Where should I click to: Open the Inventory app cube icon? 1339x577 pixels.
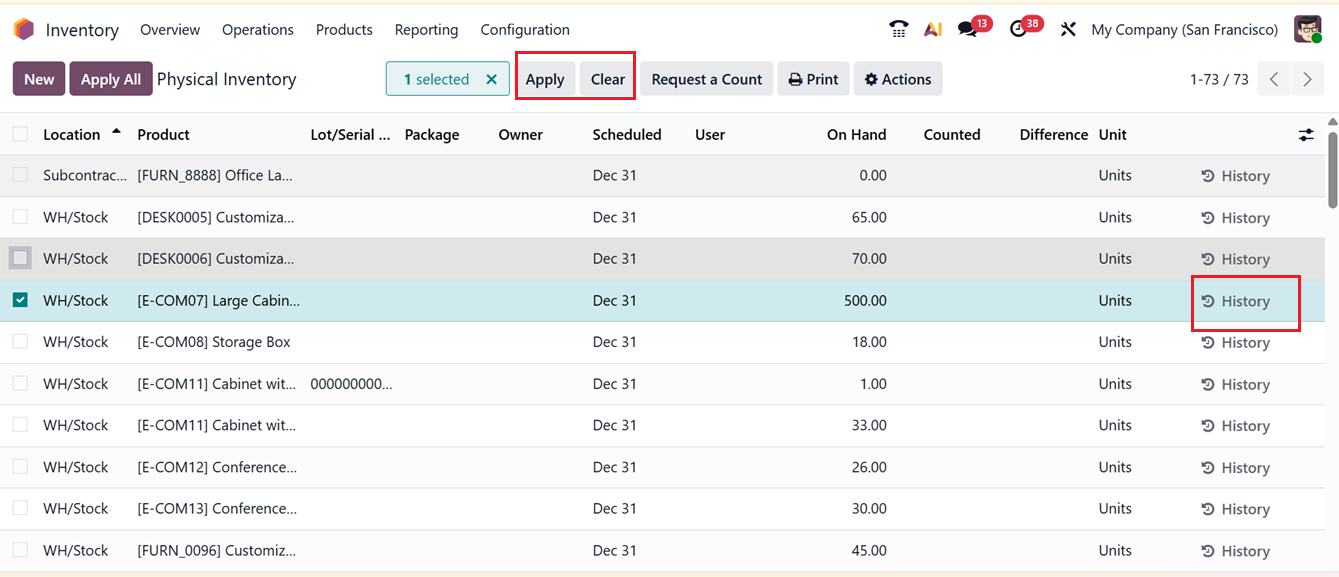(x=23, y=29)
